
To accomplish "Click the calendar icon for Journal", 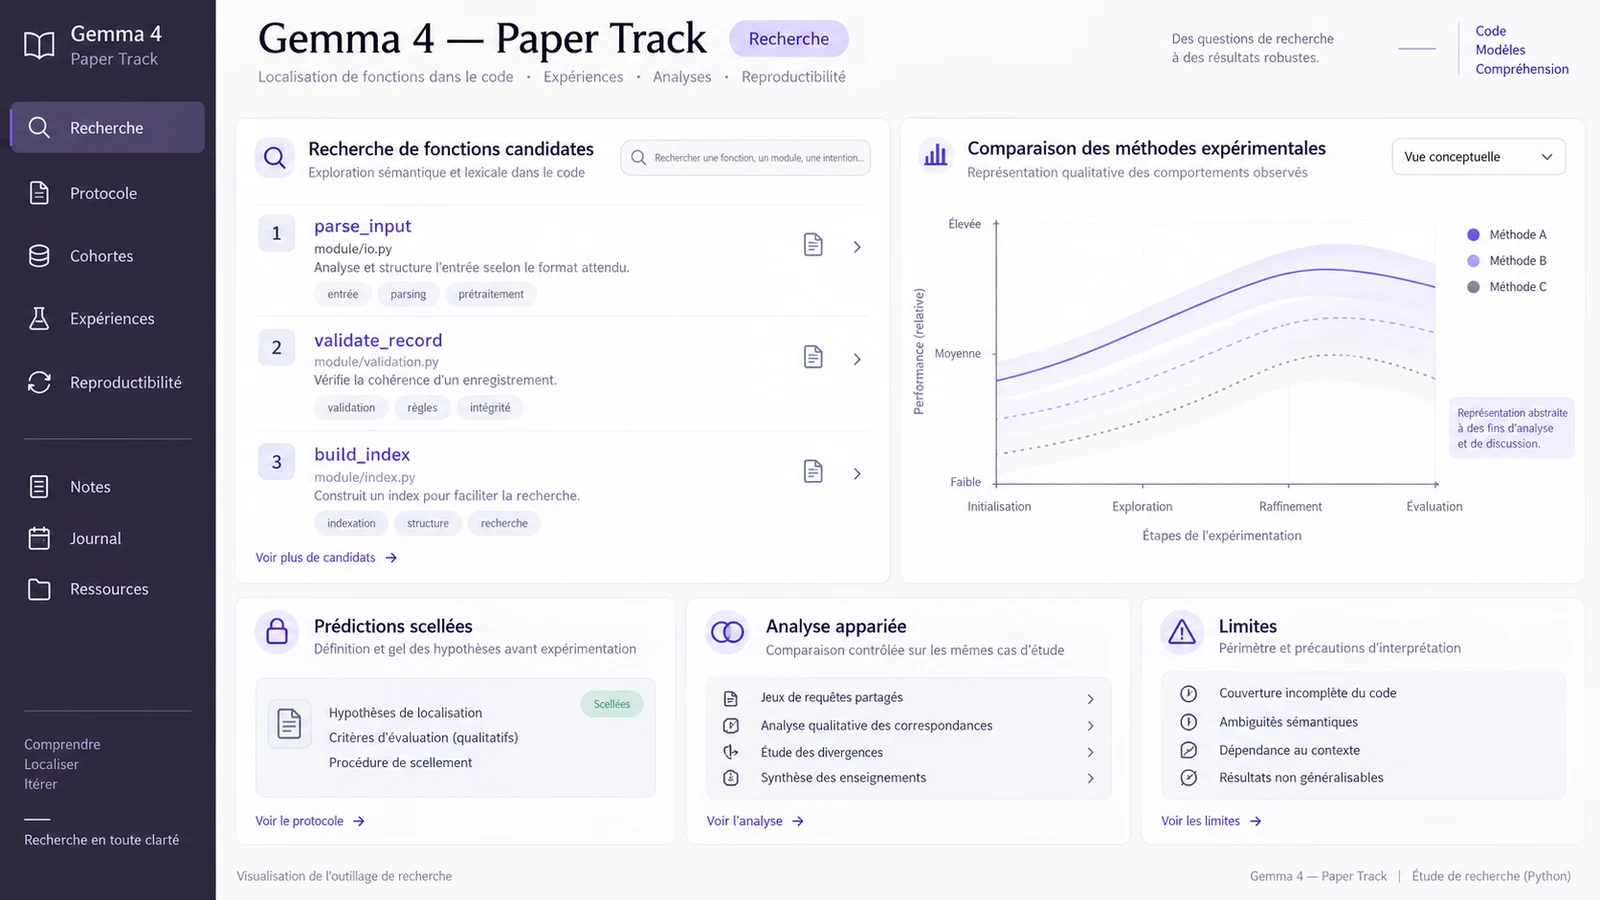I will [x=39, y=538].
